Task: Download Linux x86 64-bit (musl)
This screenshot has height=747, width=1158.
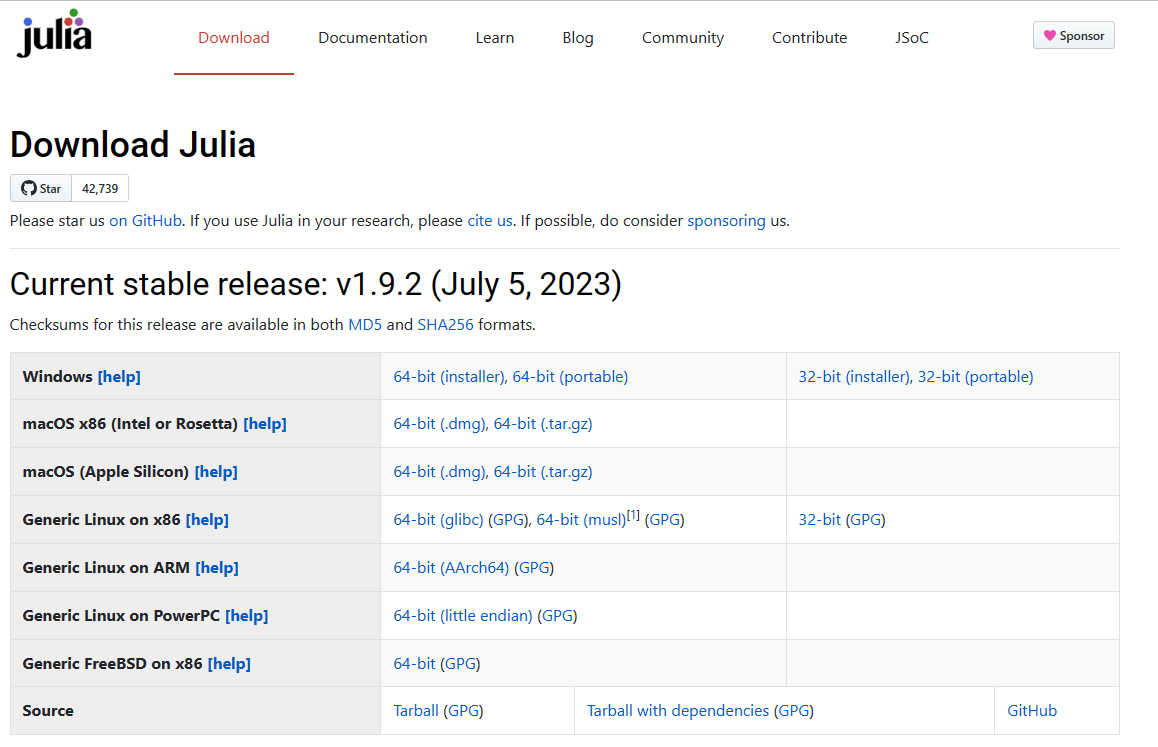Action: (x=581, y=520)
